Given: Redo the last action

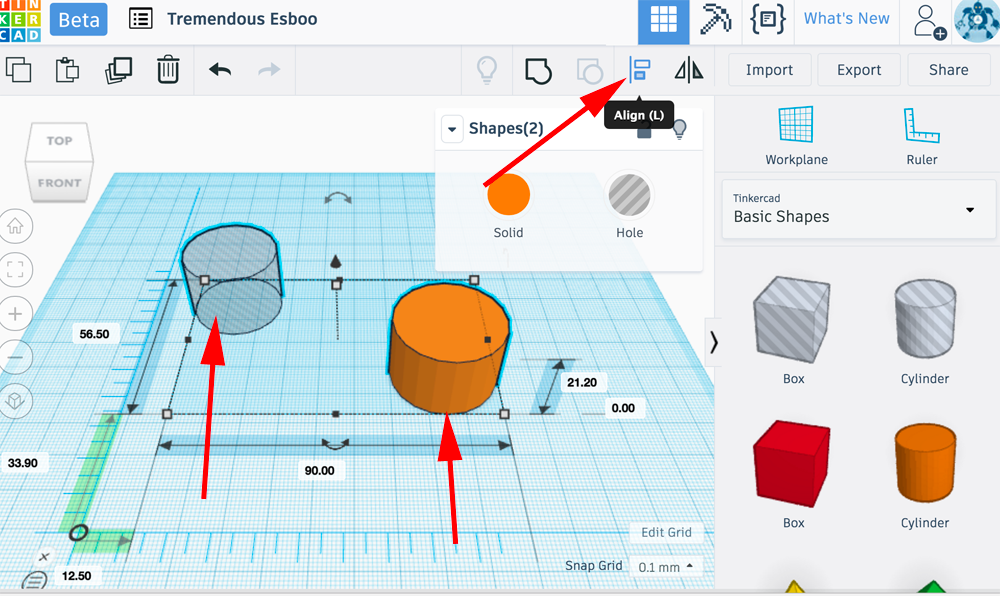Looking at the screenshot, I should (269, 69).
